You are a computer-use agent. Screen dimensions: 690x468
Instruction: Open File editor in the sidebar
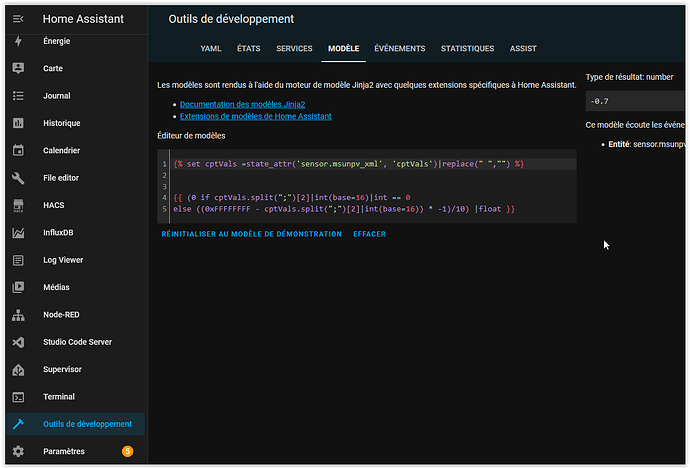point(61,178)
